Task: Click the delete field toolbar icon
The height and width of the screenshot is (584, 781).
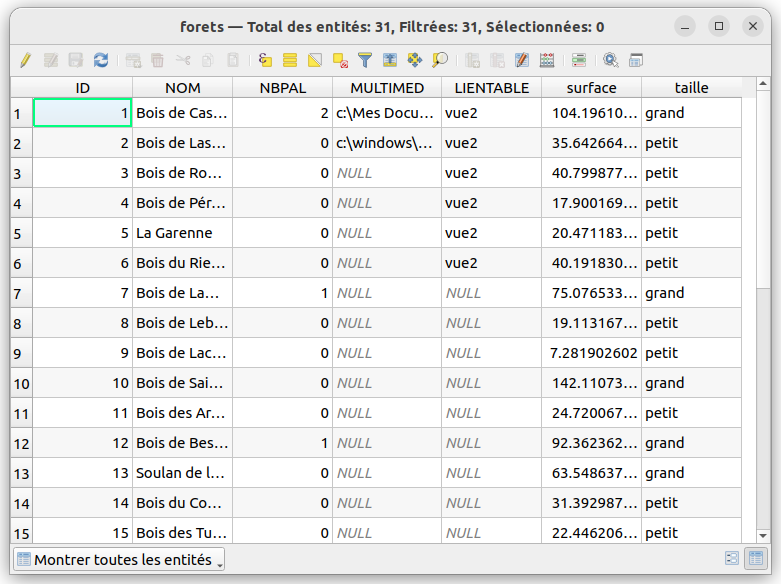Action: [x=497, y=61]
